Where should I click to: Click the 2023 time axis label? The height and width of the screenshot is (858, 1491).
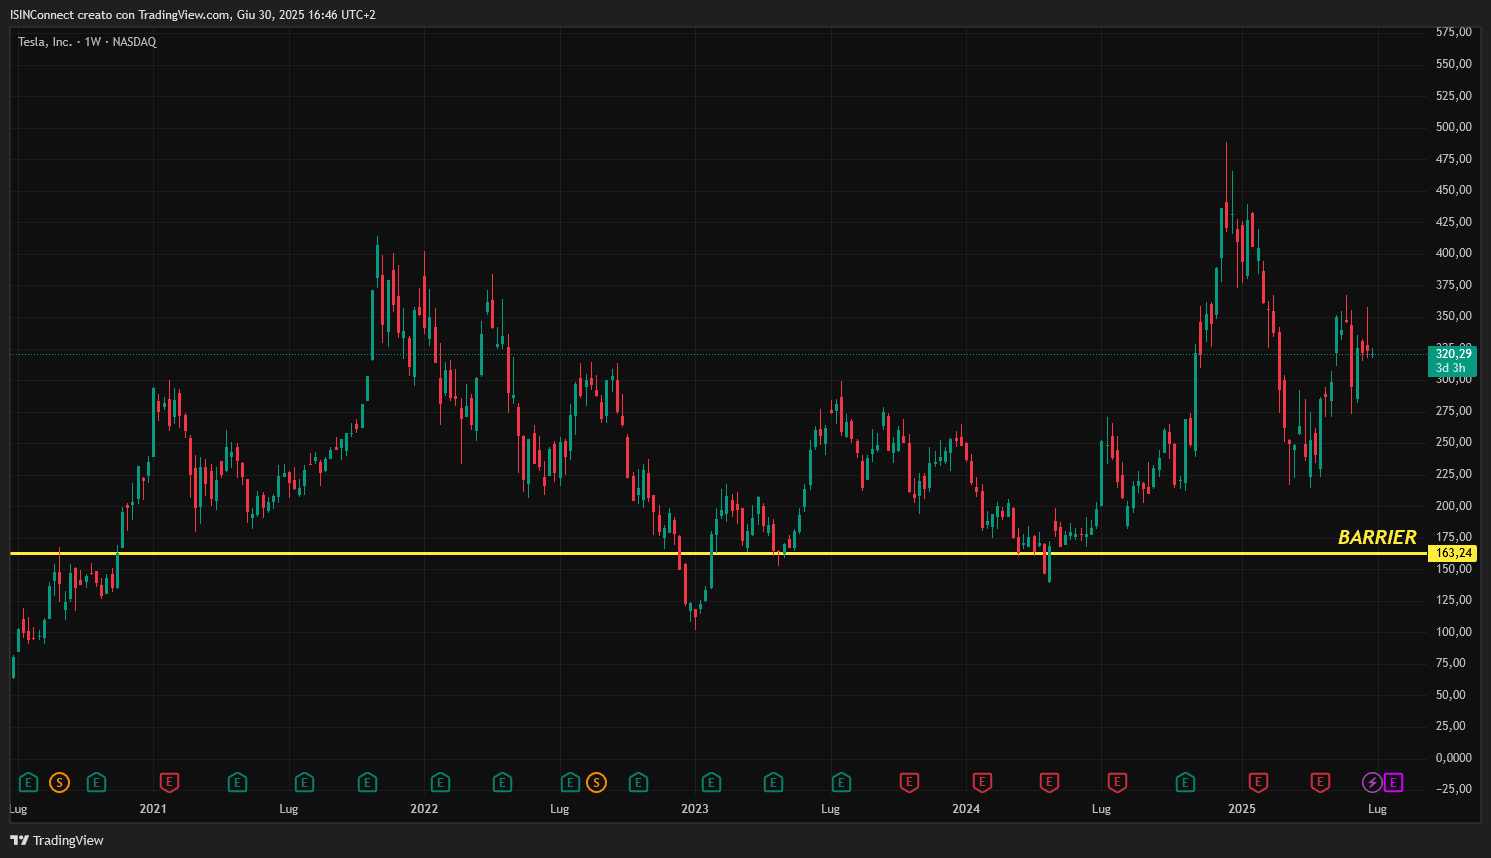click(x=695, y=809)
